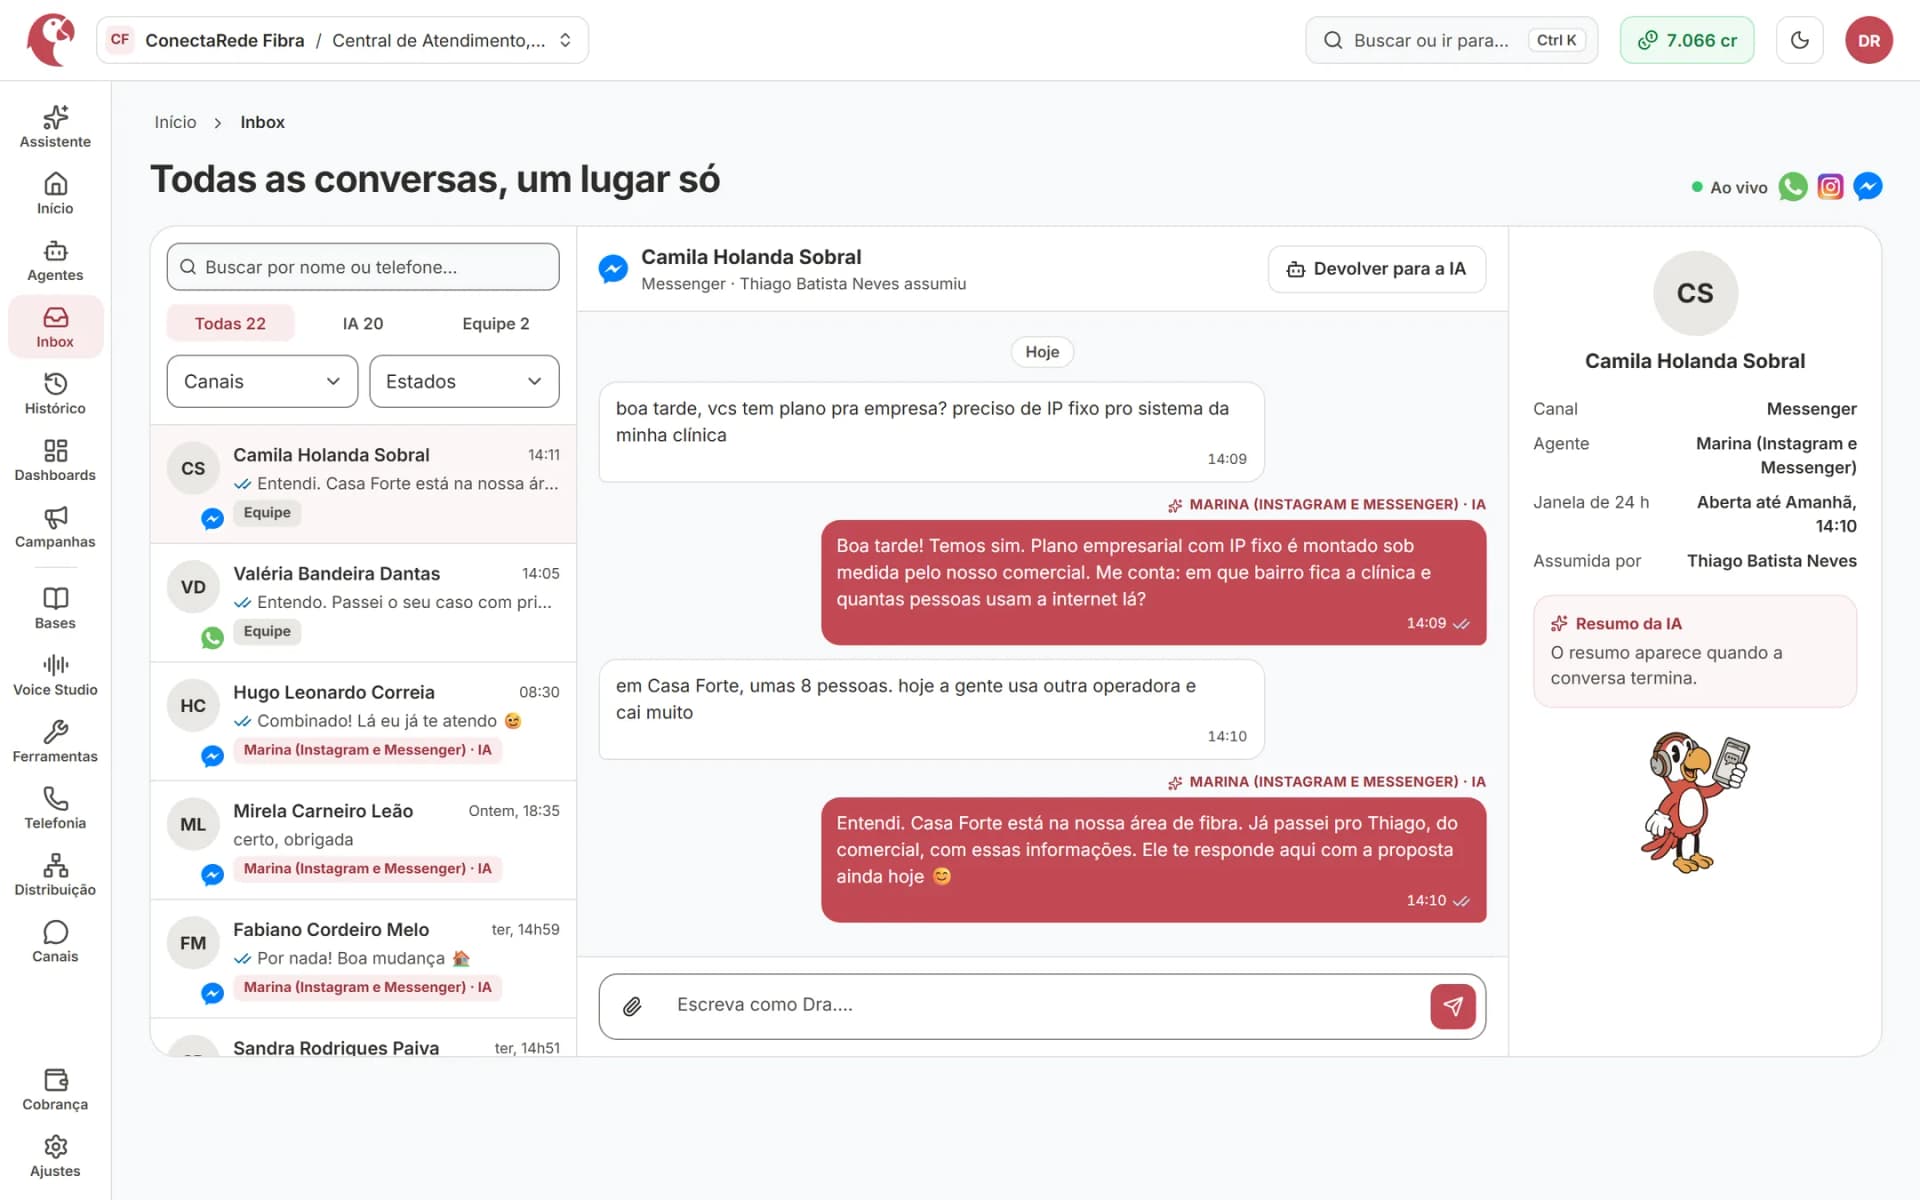
Task: Click the Ctrl K shortcut badge
Action: point(1556,40)
